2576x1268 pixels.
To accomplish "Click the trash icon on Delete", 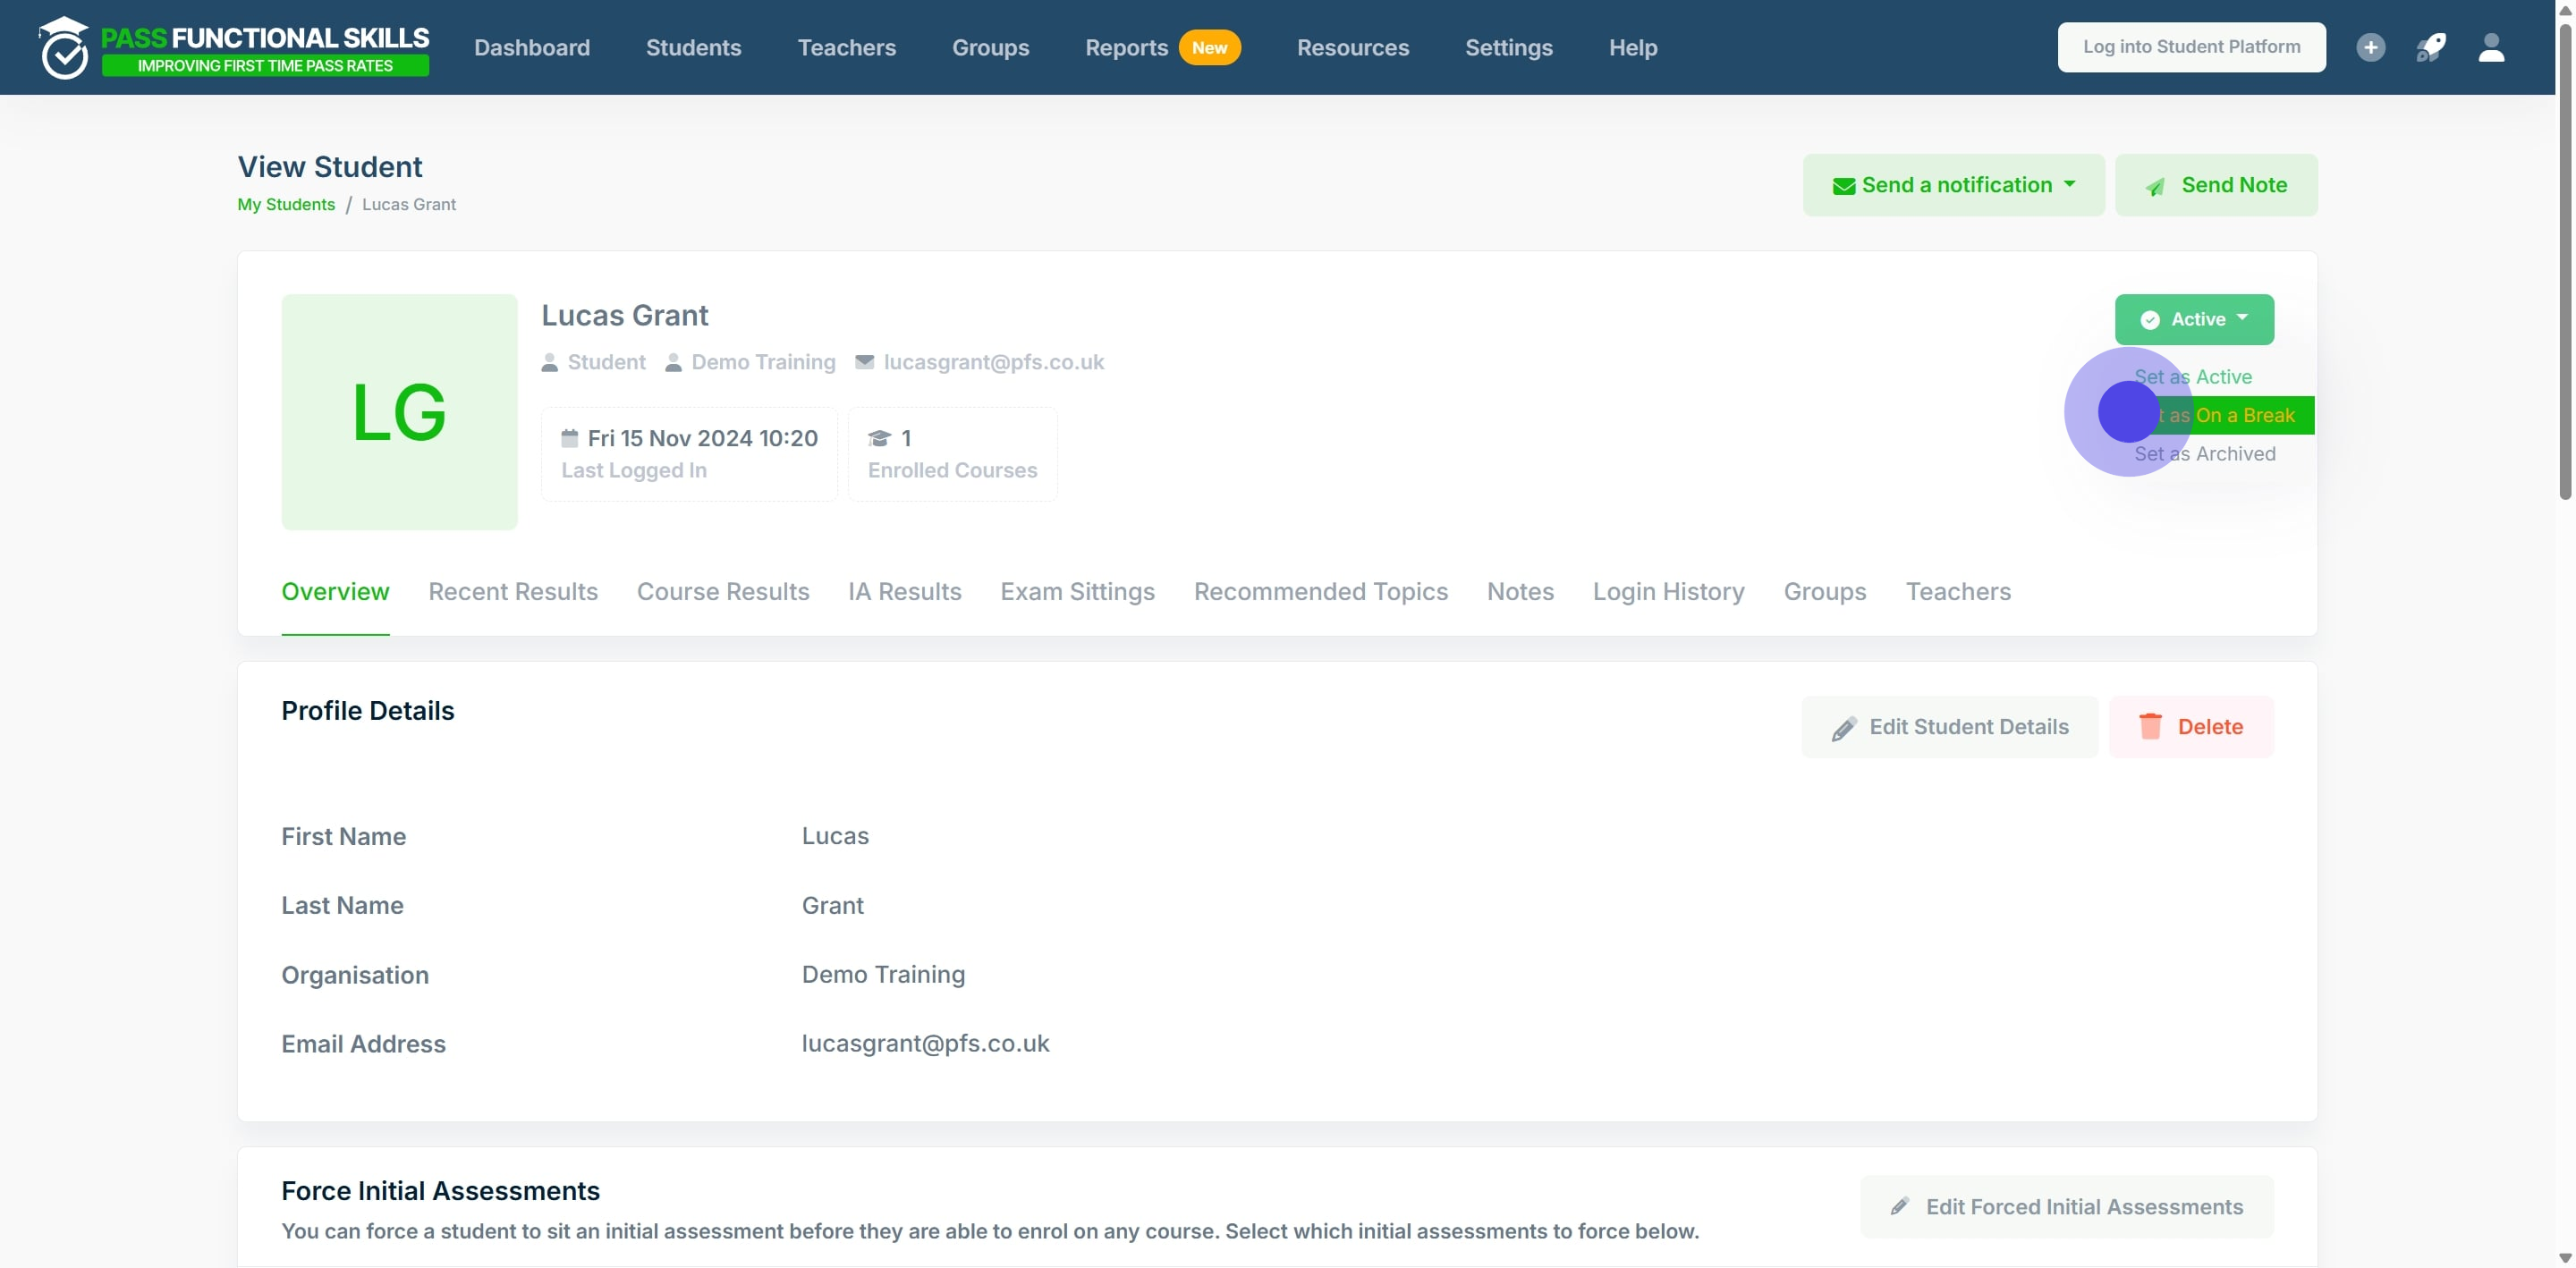I will 2150,726.
